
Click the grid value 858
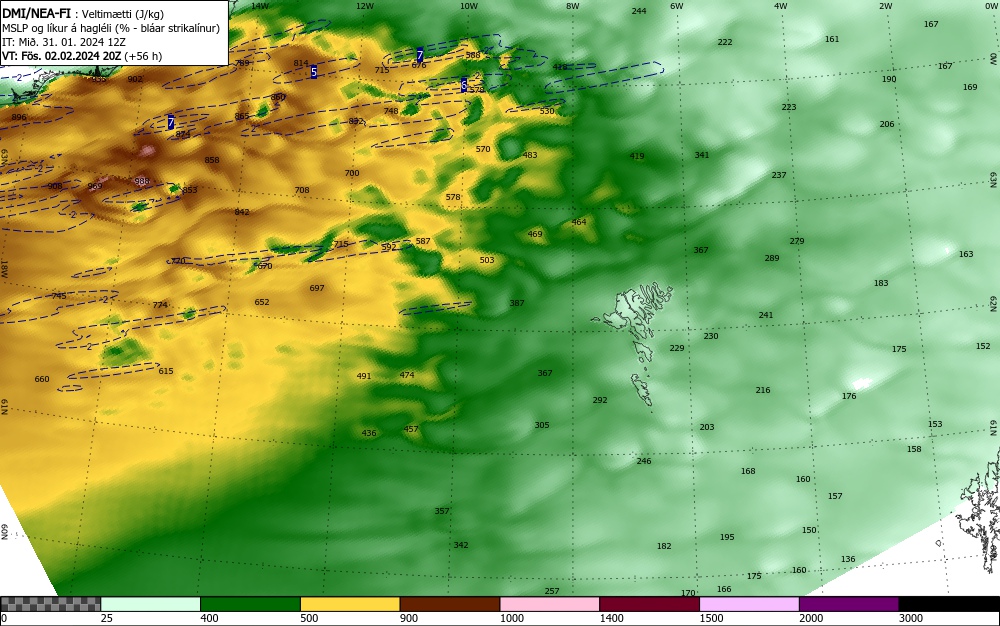point(212,160)
